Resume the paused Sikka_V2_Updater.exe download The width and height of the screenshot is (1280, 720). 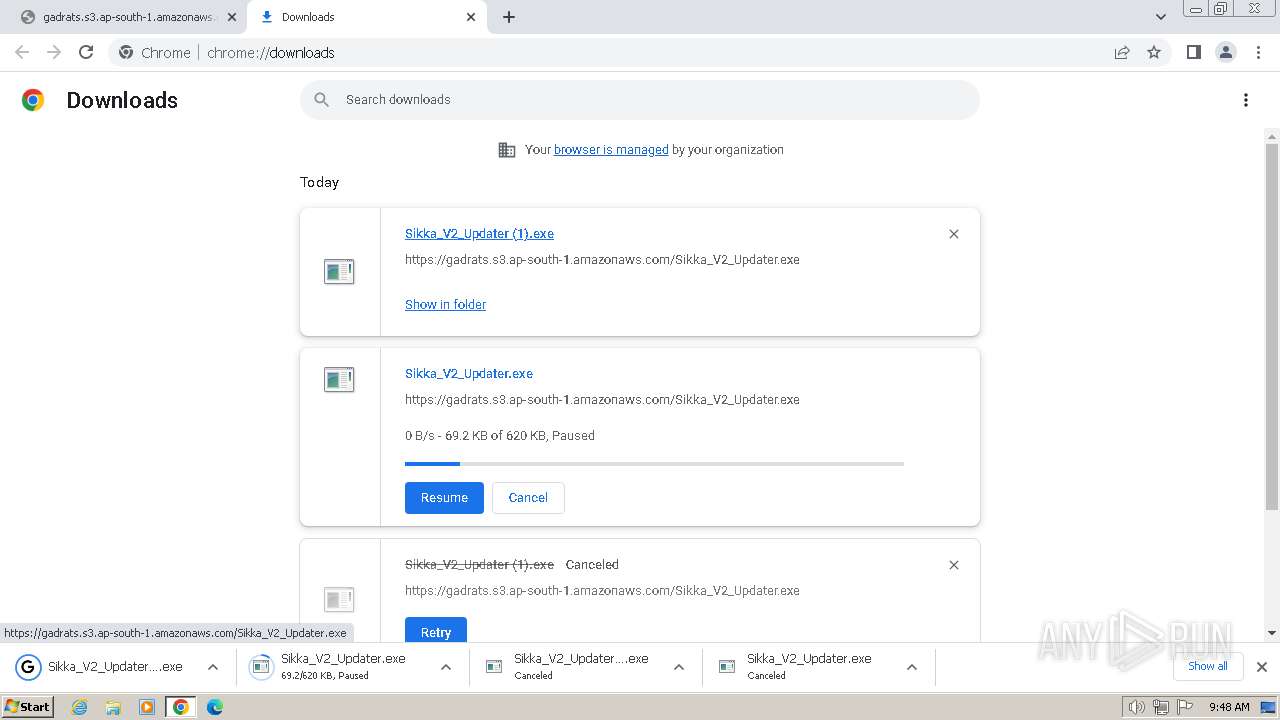coord(444,498)
